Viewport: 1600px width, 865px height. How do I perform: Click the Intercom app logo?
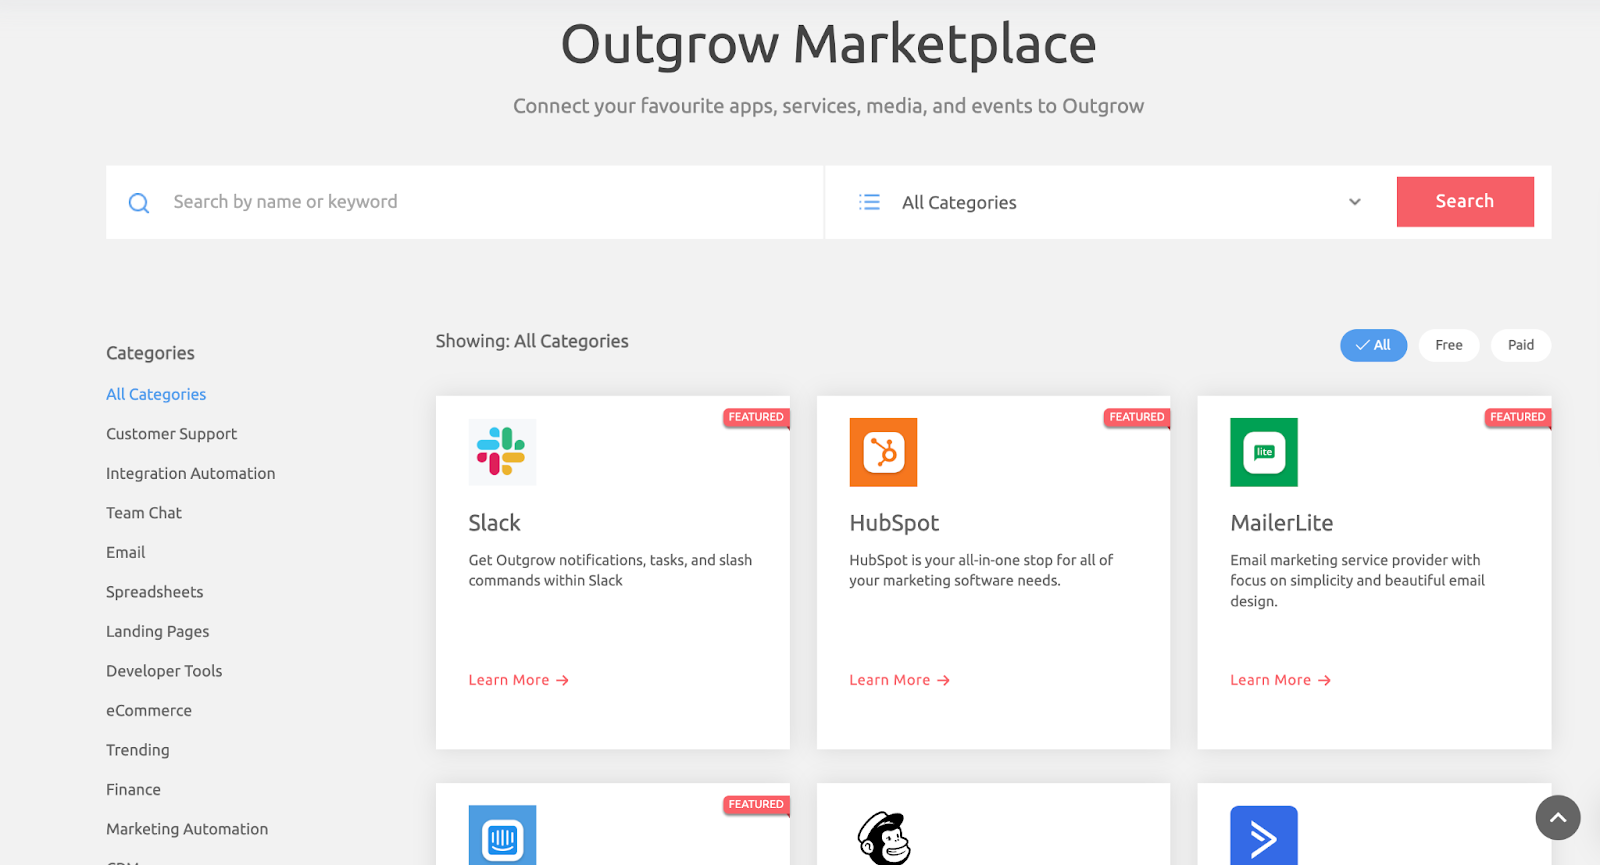(502, 836)
